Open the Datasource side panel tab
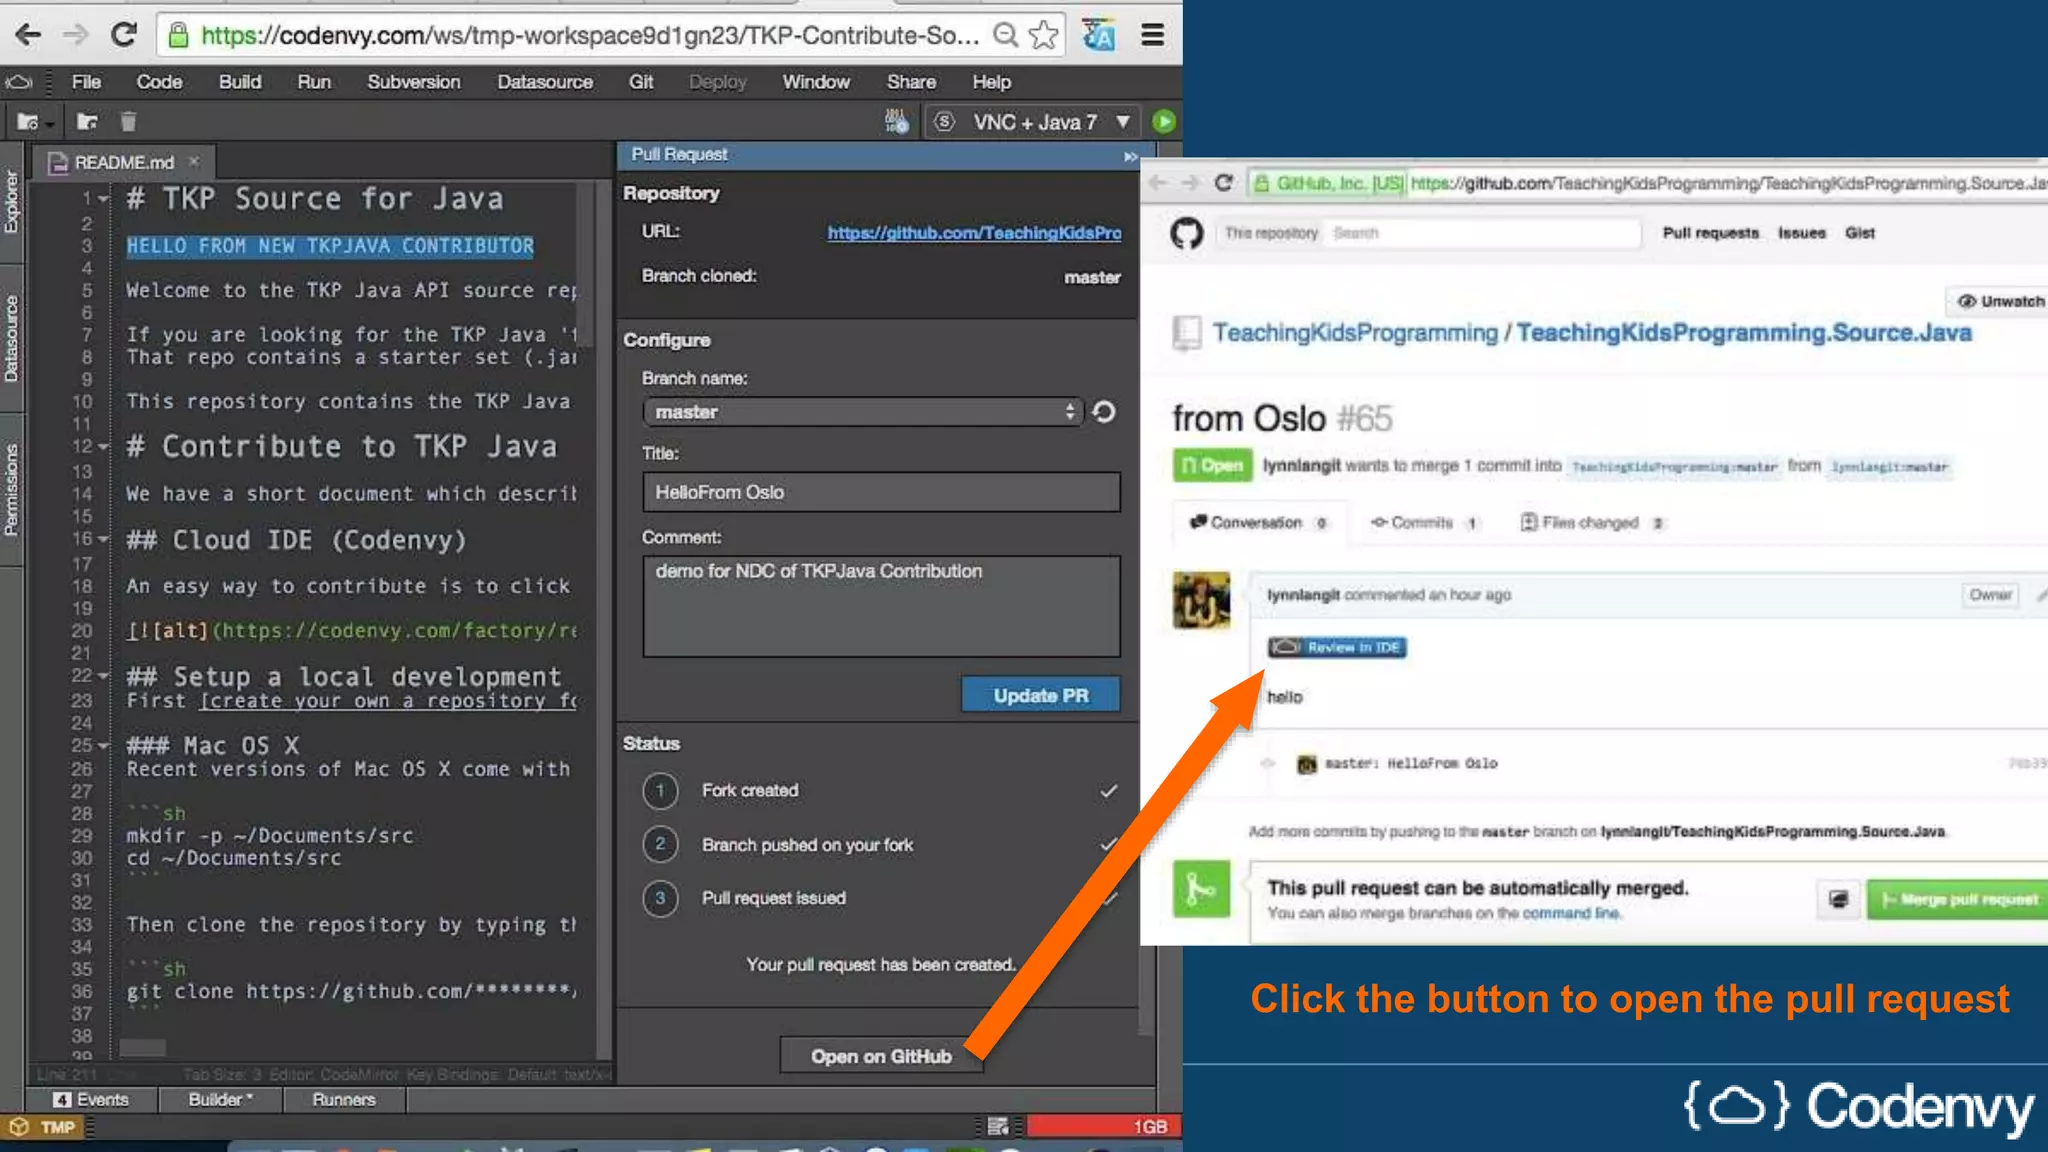2048x1152 pixels. pyautogui.click(x=11, y=338)
